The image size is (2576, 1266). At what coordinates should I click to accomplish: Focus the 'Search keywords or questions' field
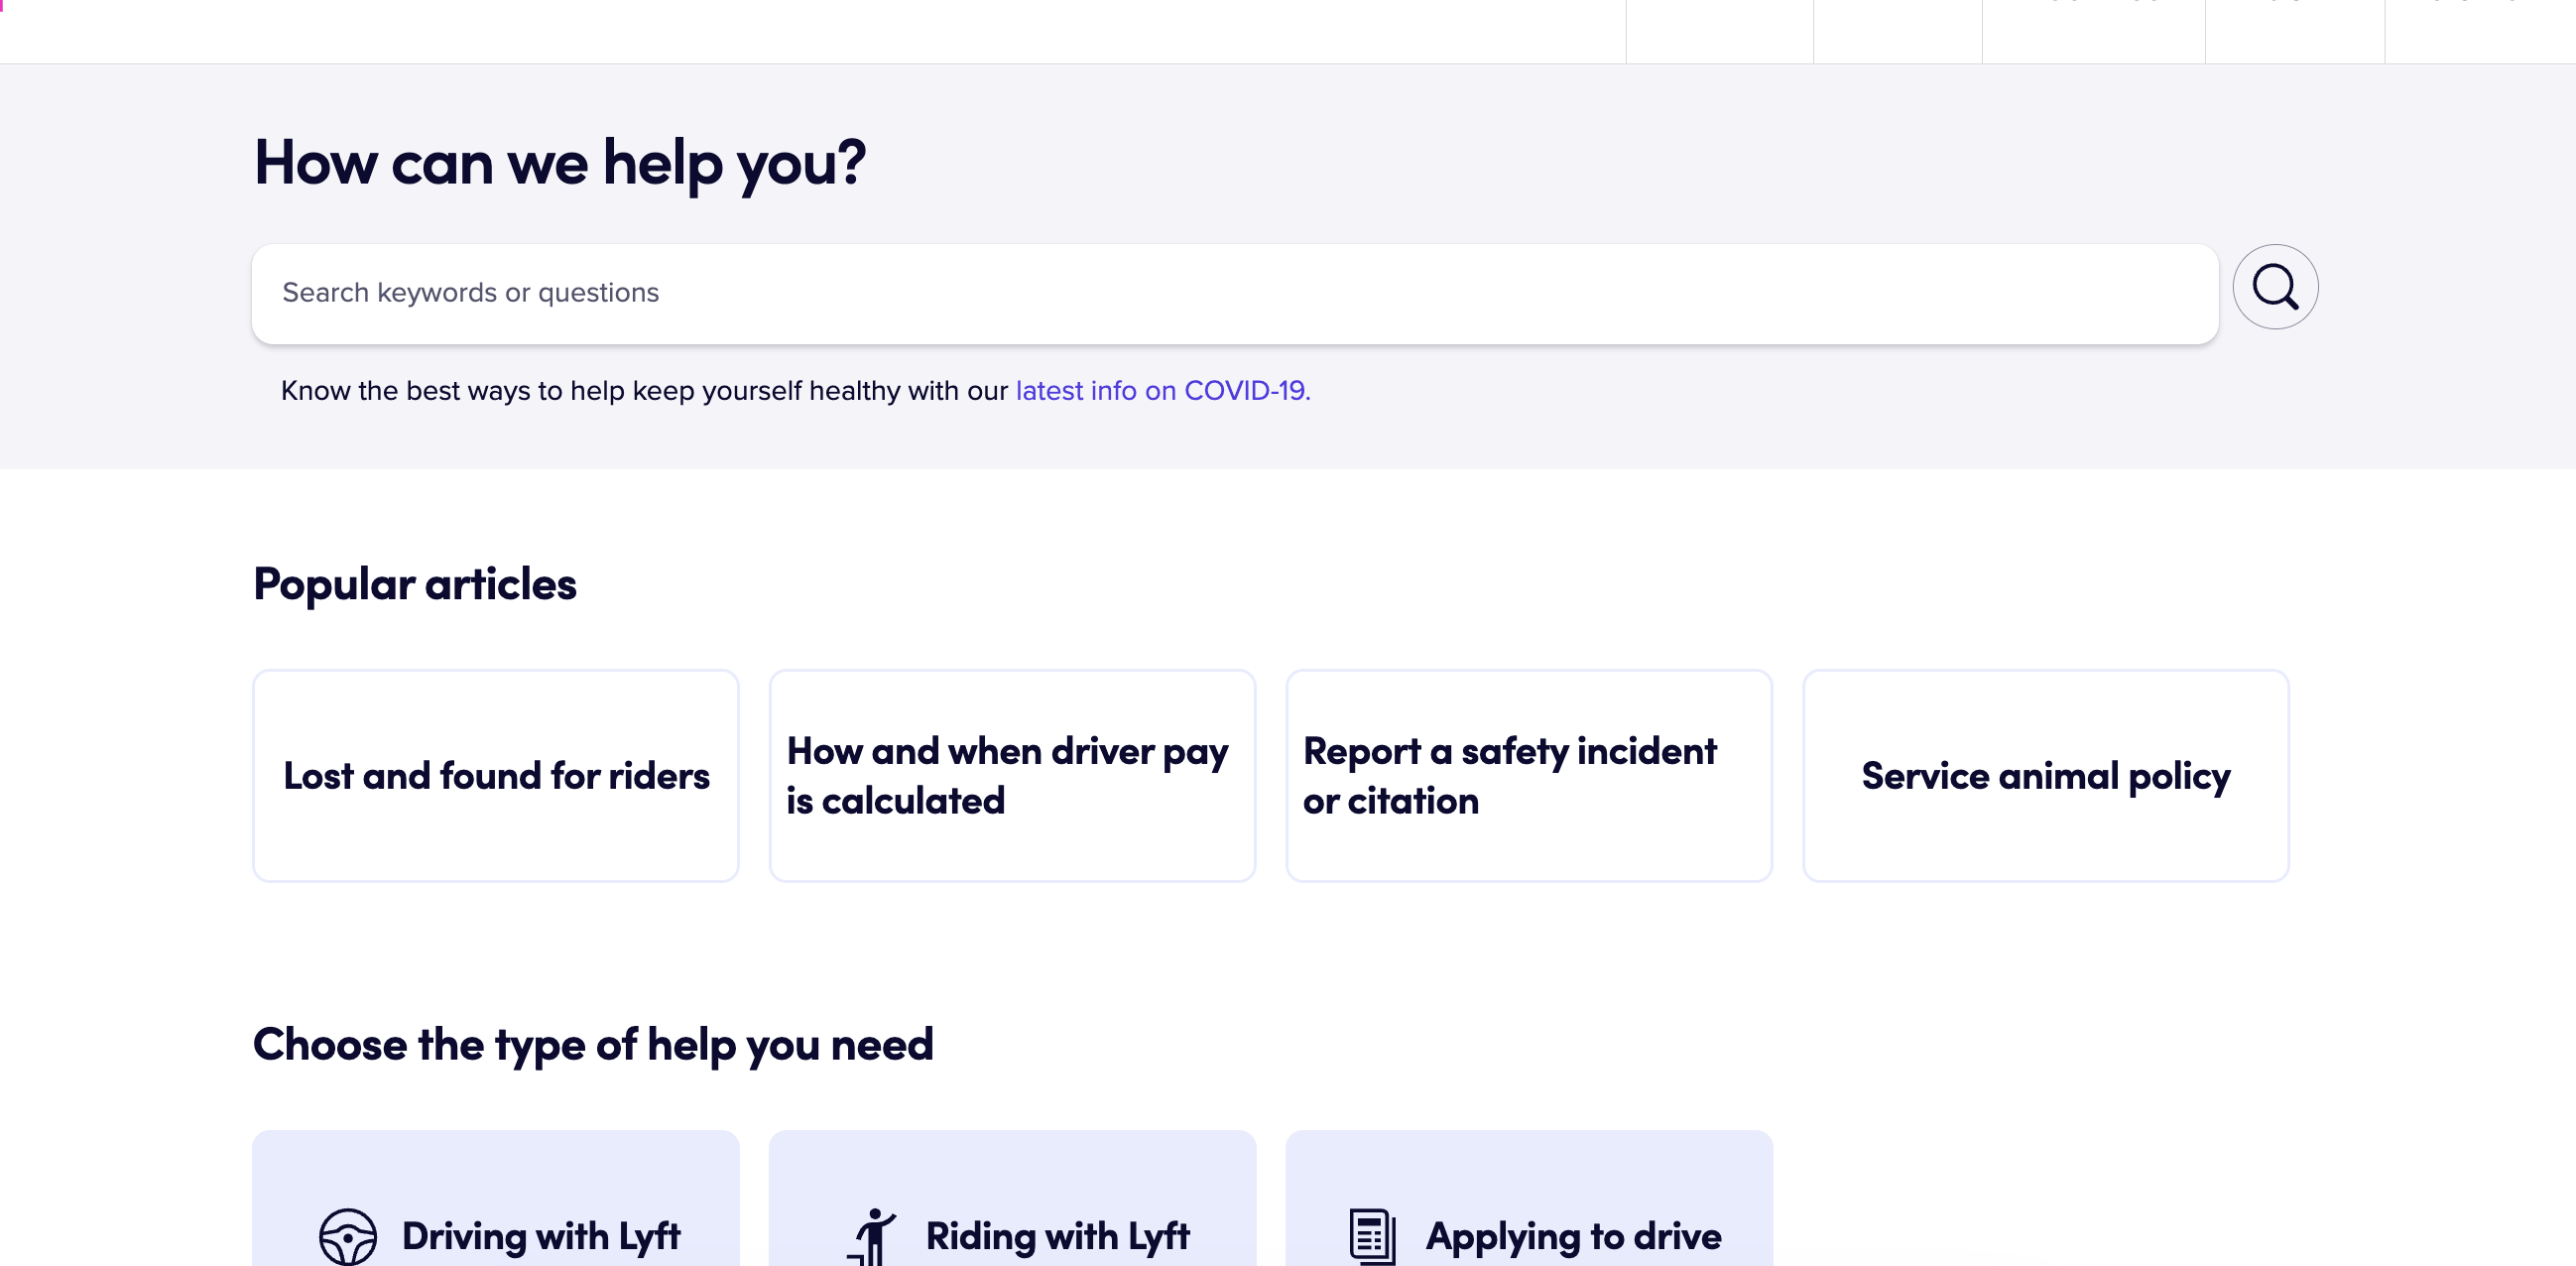click(x=1235, y=294)
